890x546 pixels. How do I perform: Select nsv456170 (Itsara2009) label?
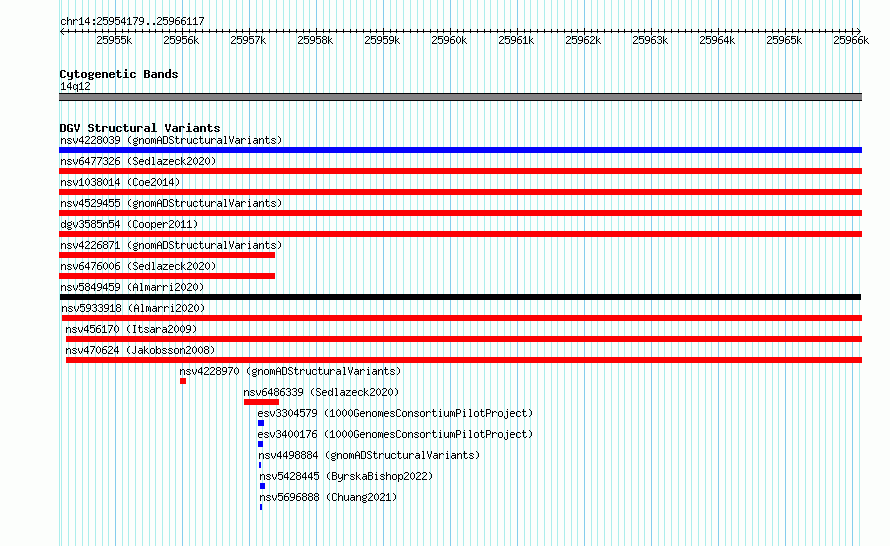pos(131,329)
